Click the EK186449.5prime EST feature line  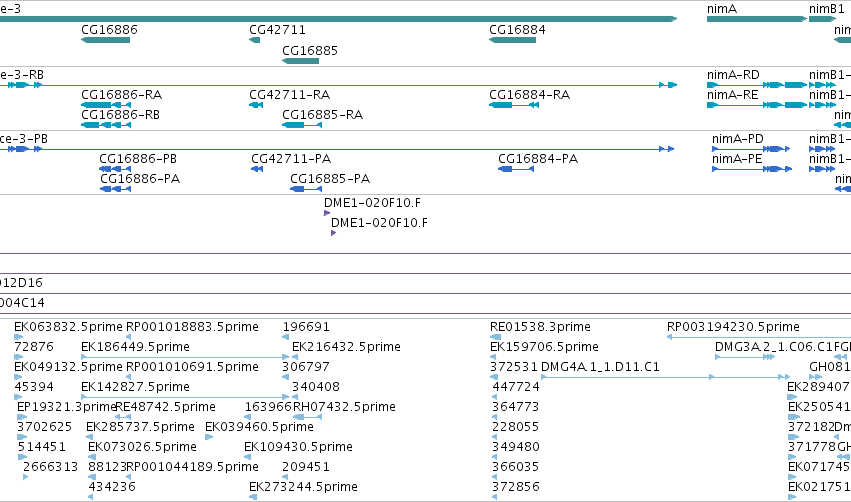(x=185, y=357)
